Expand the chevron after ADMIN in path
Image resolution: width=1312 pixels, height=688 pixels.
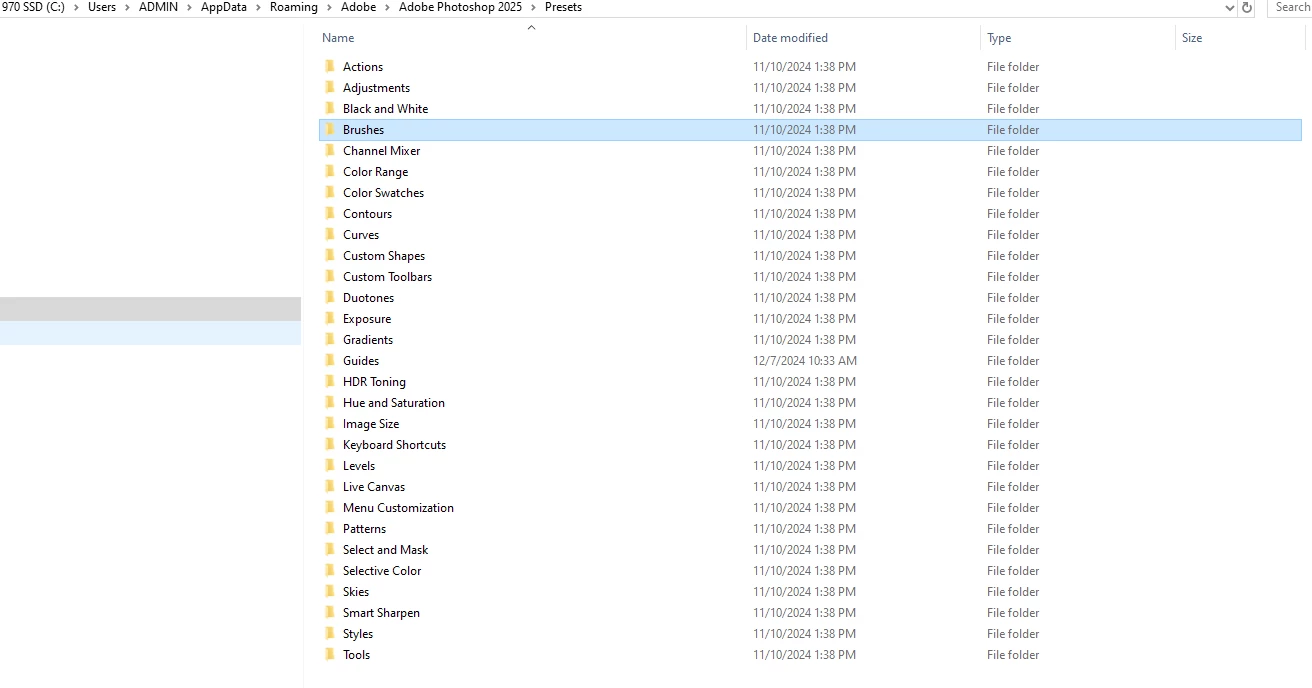[x=190, y=7]
